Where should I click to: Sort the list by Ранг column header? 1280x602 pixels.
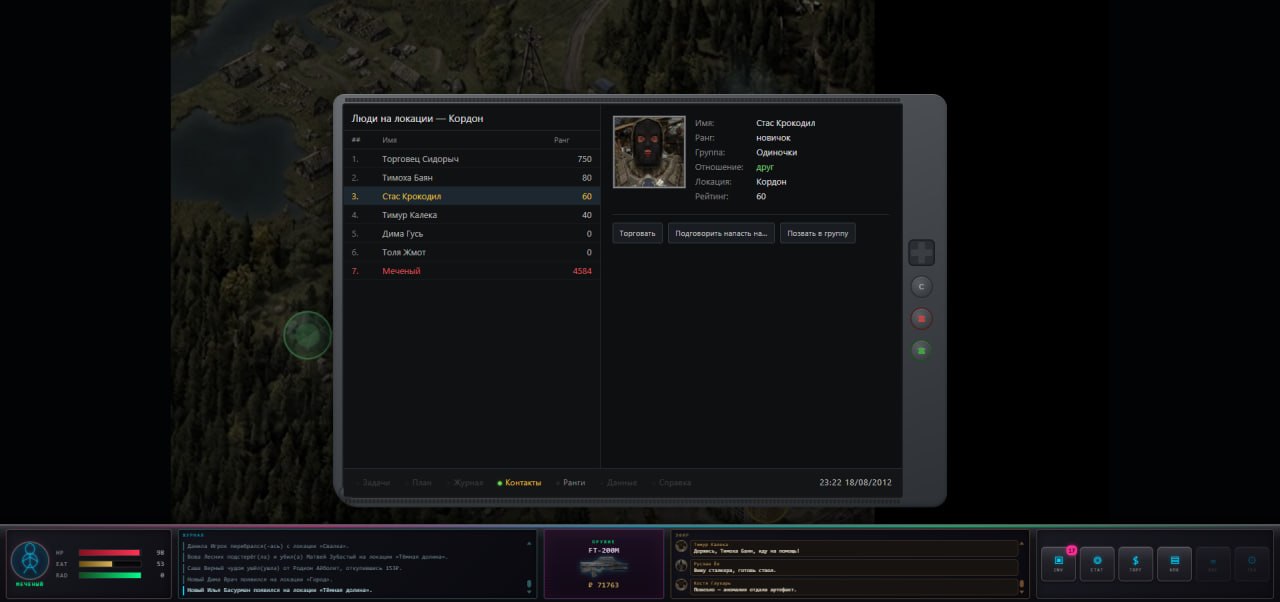coord(562,140)
